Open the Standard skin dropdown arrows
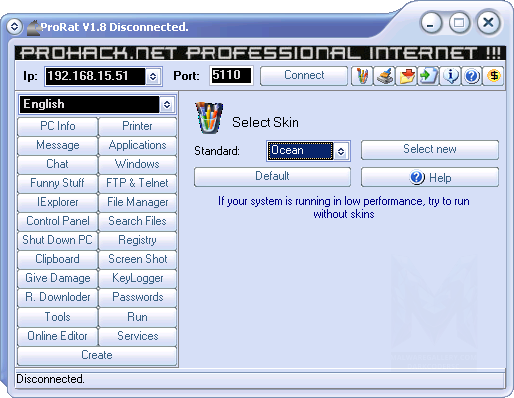Viewport: 514px width, 398px height. coord(341,151)
